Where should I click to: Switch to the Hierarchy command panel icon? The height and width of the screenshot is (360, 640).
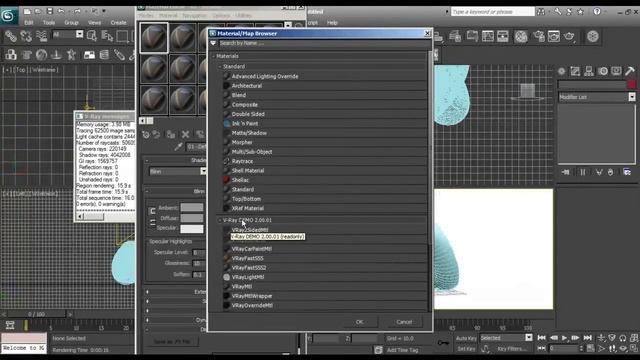pyautogui.click(x=589, y=71)
